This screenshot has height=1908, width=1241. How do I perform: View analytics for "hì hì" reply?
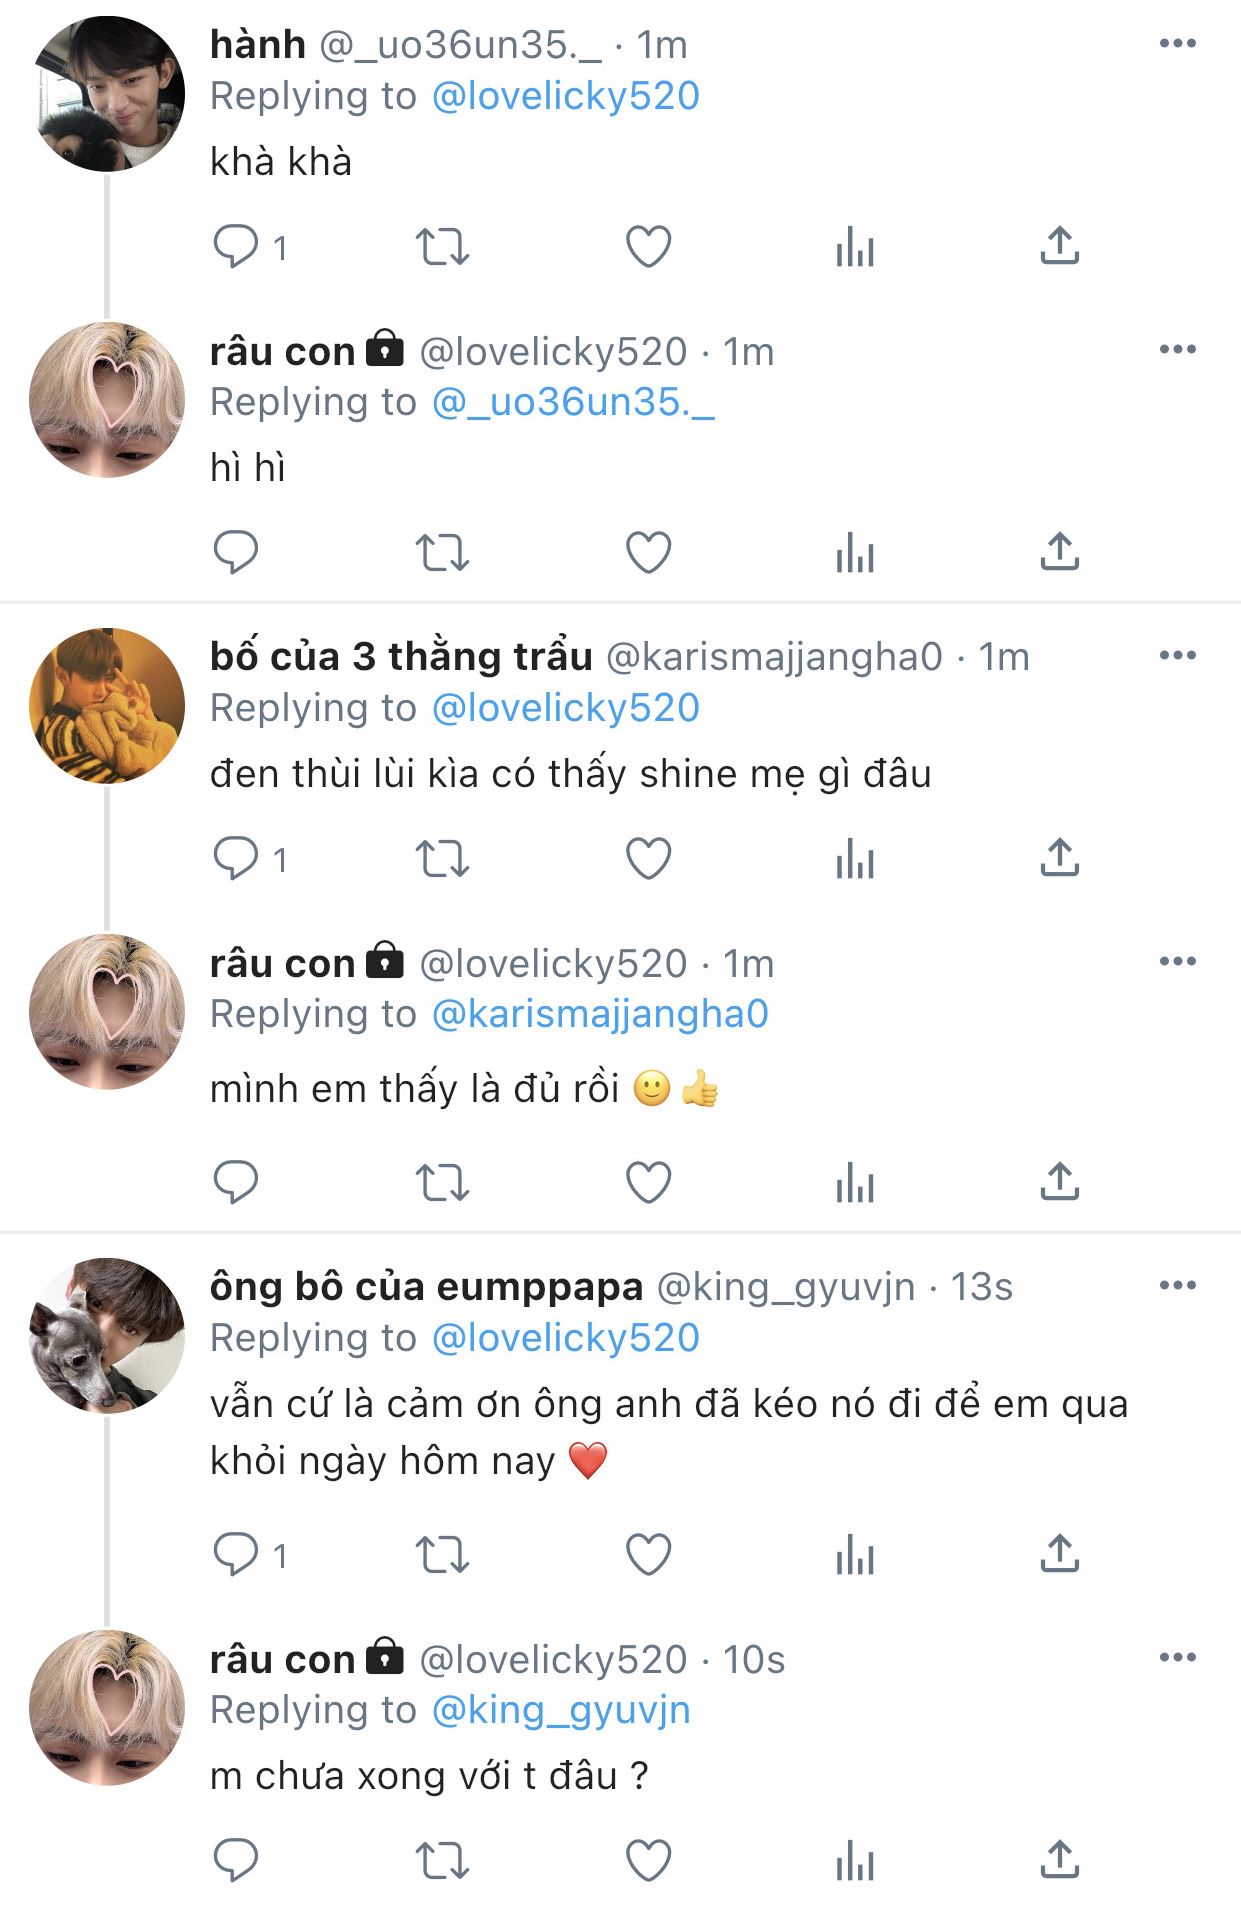pyautogui.click(x=854, y=552)
